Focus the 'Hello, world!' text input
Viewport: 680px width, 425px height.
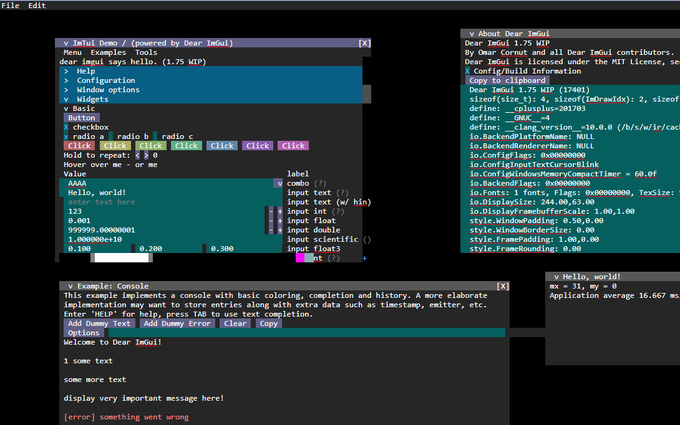[171, 193]
